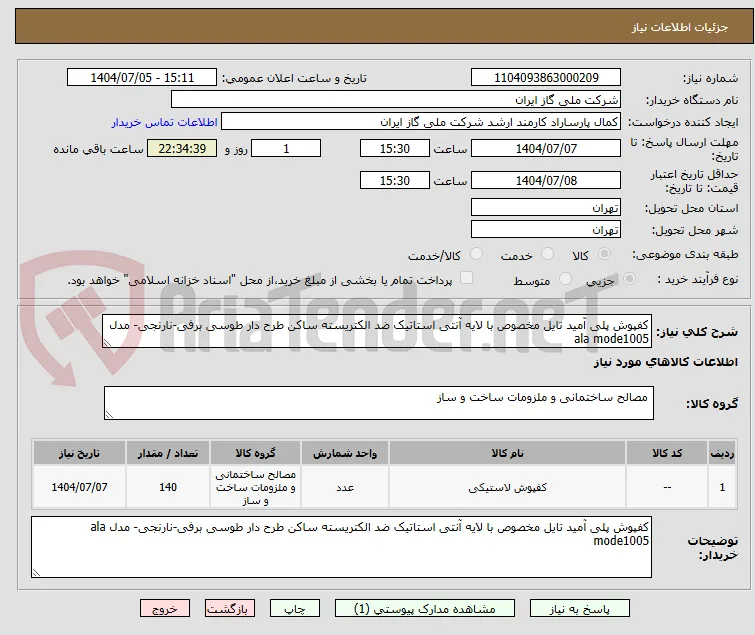Click the remaining time 22:34:39 field

point(182,148)
